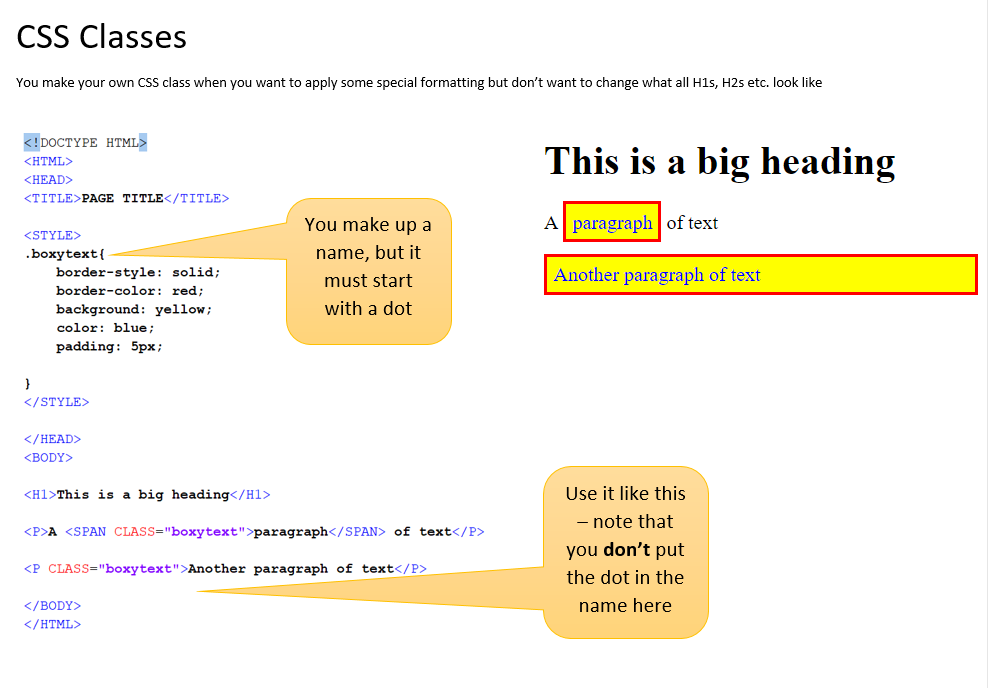Select the closing </STYLE> tag
This screenshot has width=988, height=688.
[56, 402]
